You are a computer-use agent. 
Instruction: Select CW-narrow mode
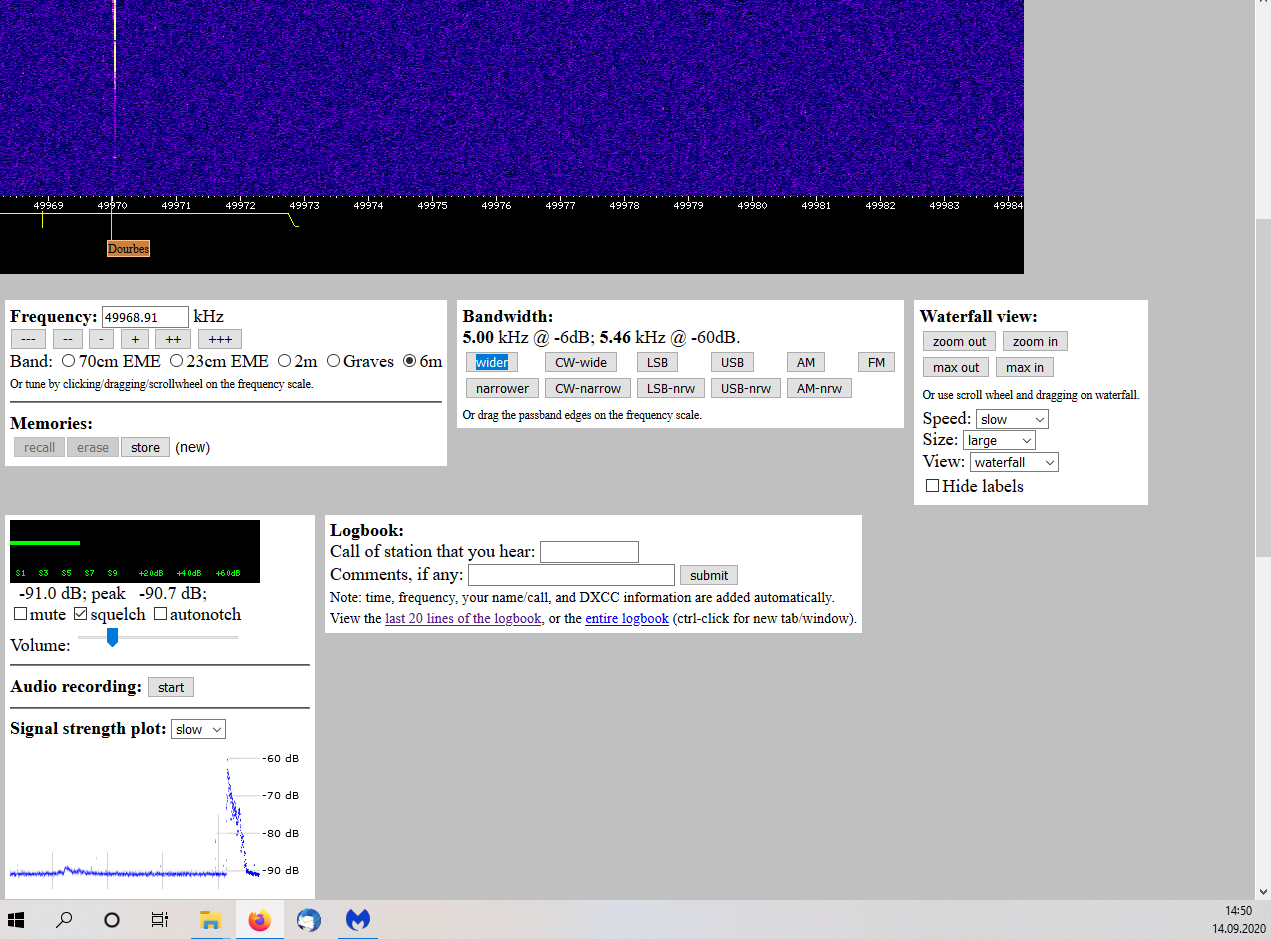pos(588,388)
